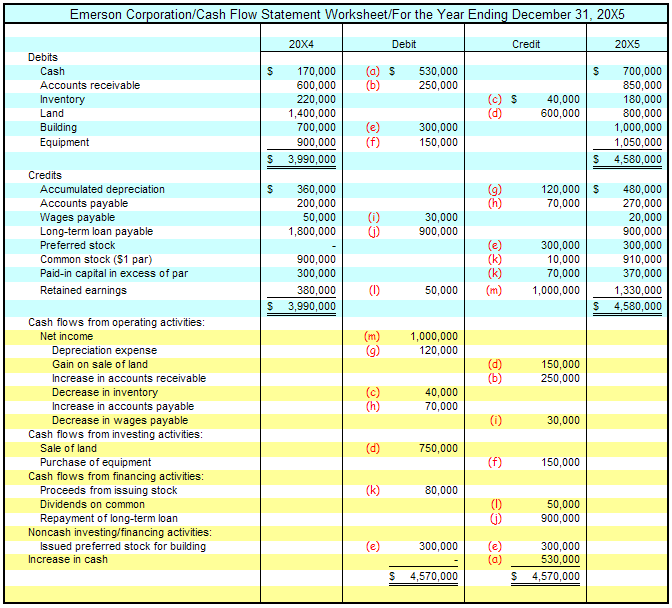Select the worksheet title Emerson Corporation header
The width and height of the screenshot is (672, 608).
[x=347, y=15]
